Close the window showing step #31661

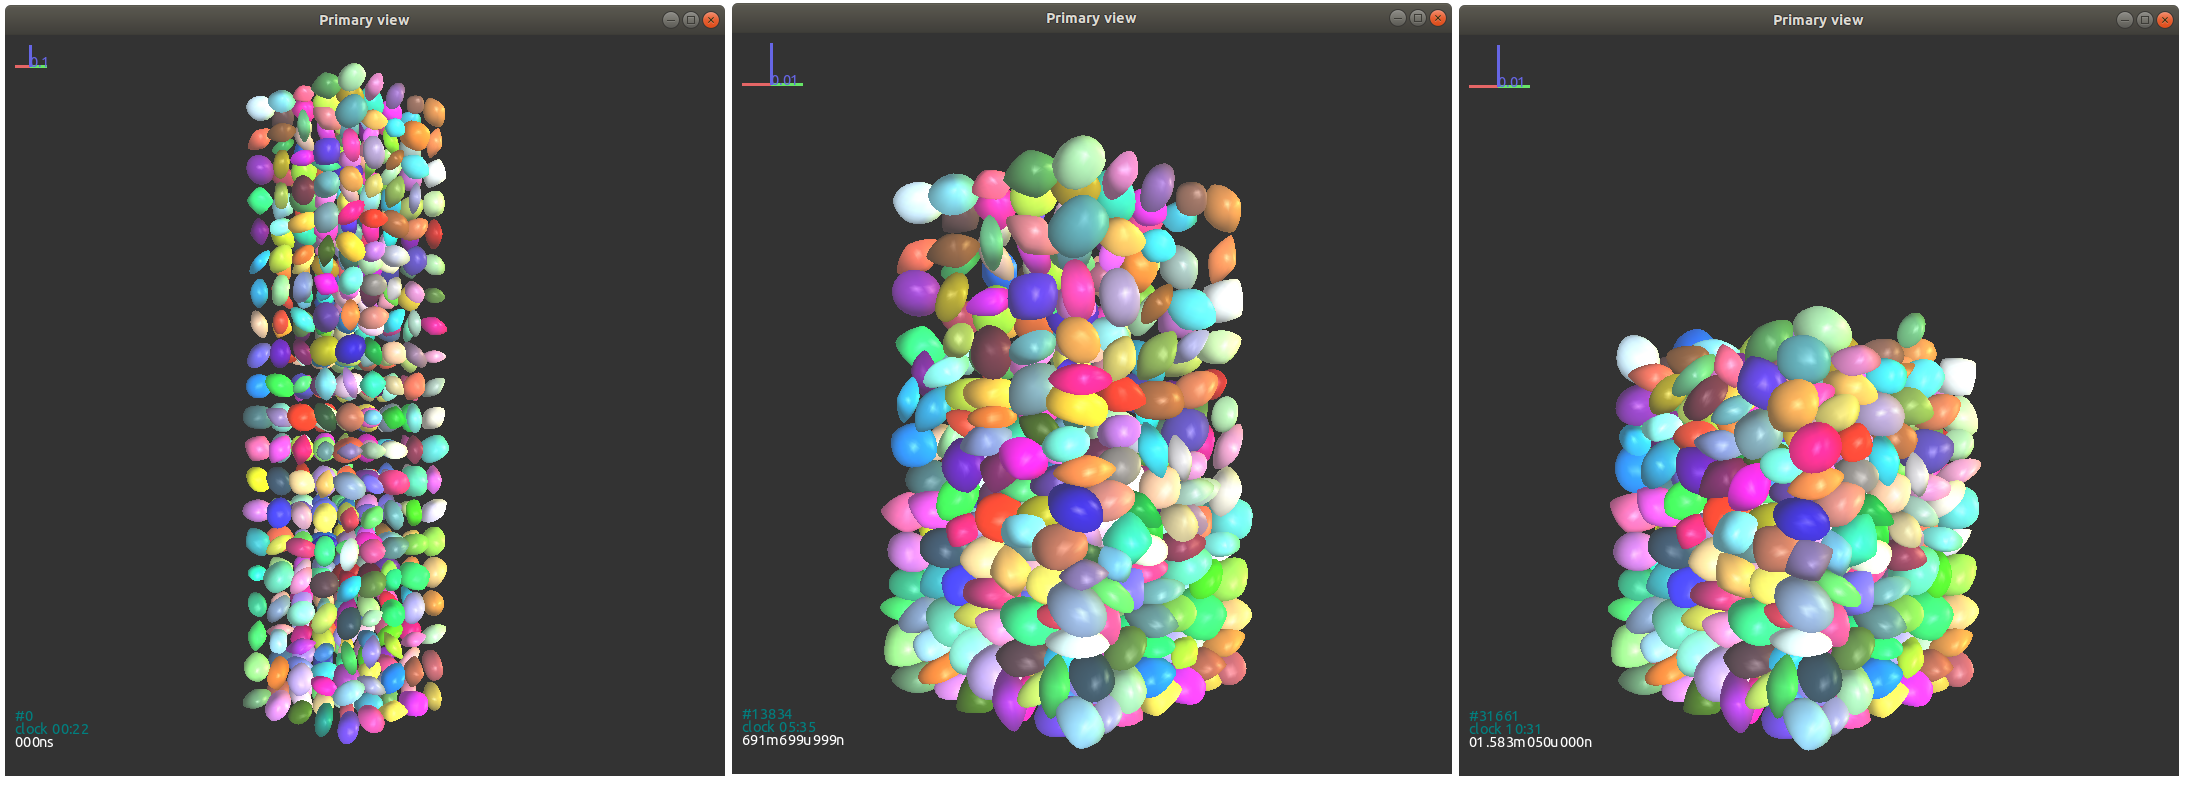[2165, 20]
